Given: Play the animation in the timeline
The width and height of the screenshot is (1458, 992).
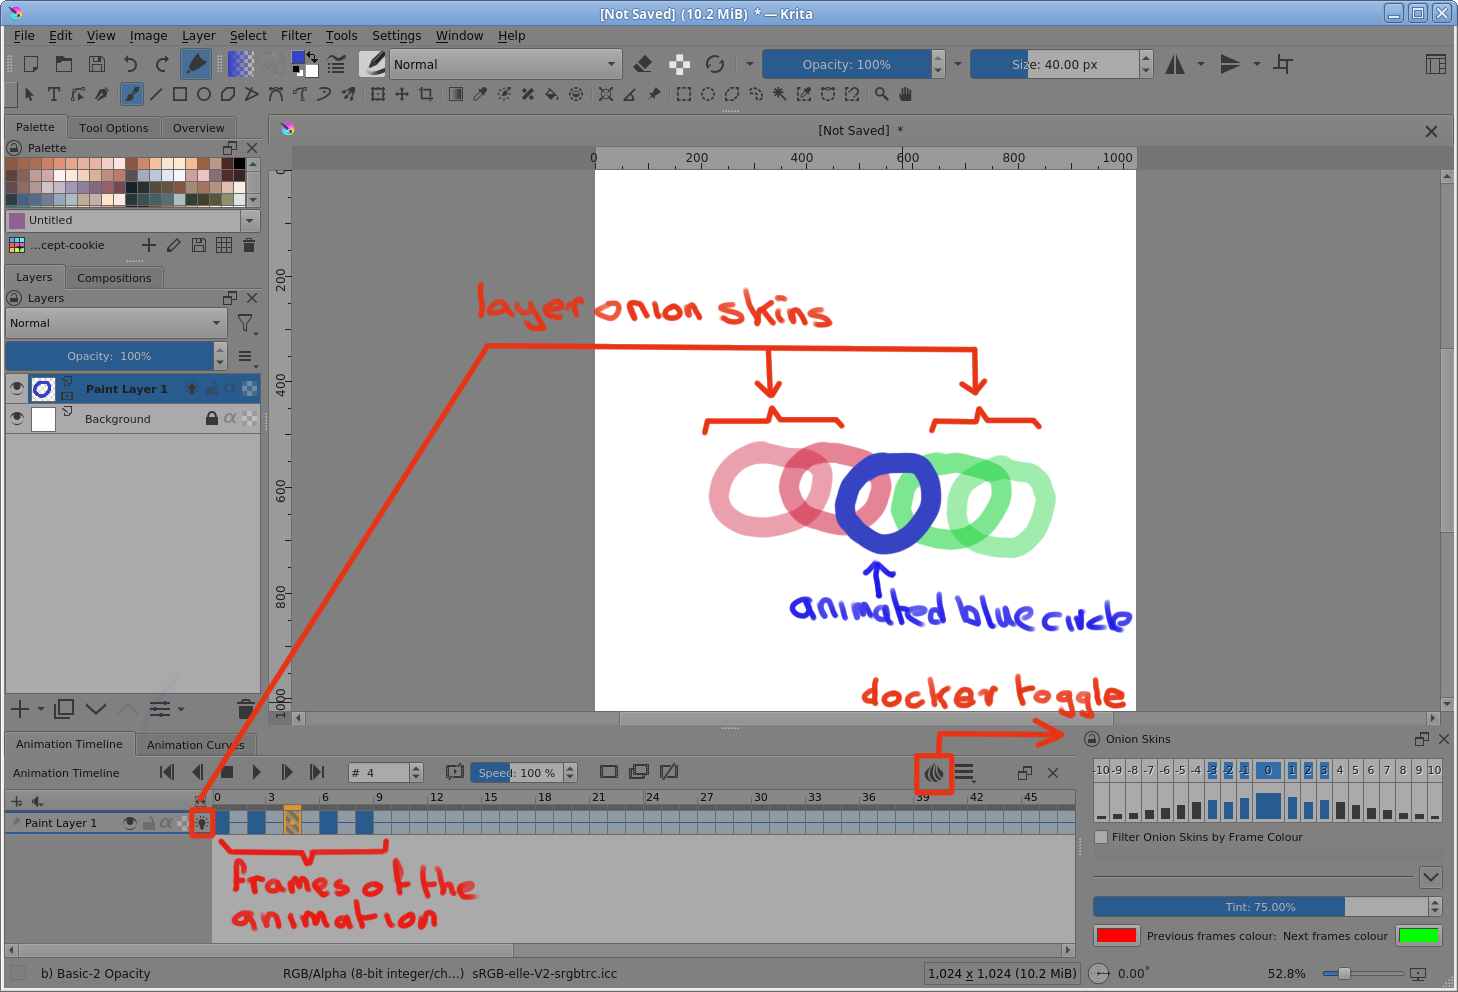Looking at the screenshot, I should [x=257, y=772].
